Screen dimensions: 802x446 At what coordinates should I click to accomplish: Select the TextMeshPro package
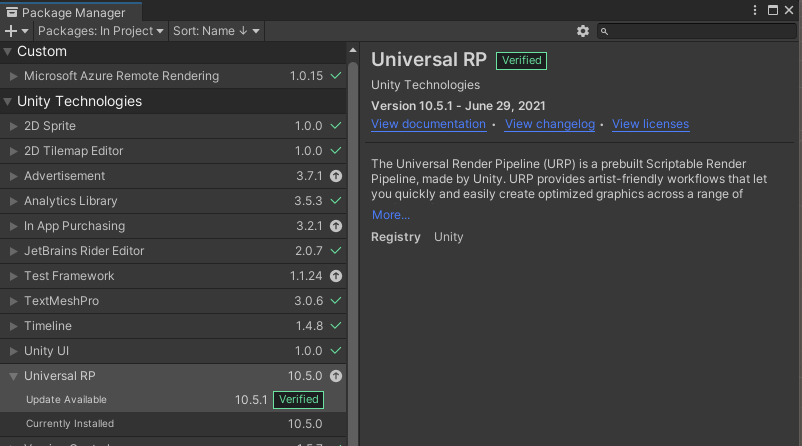coord(173,301)
